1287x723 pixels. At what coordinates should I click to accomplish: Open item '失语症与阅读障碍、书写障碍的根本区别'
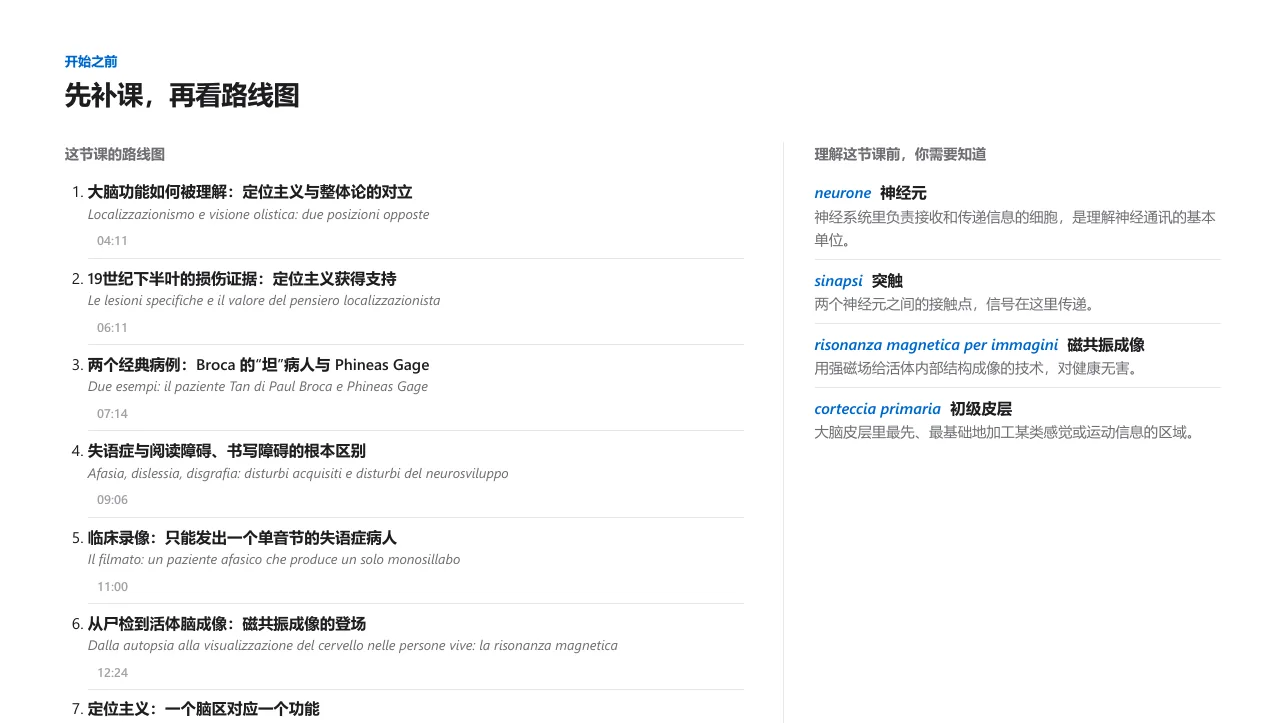pos(227,451)
